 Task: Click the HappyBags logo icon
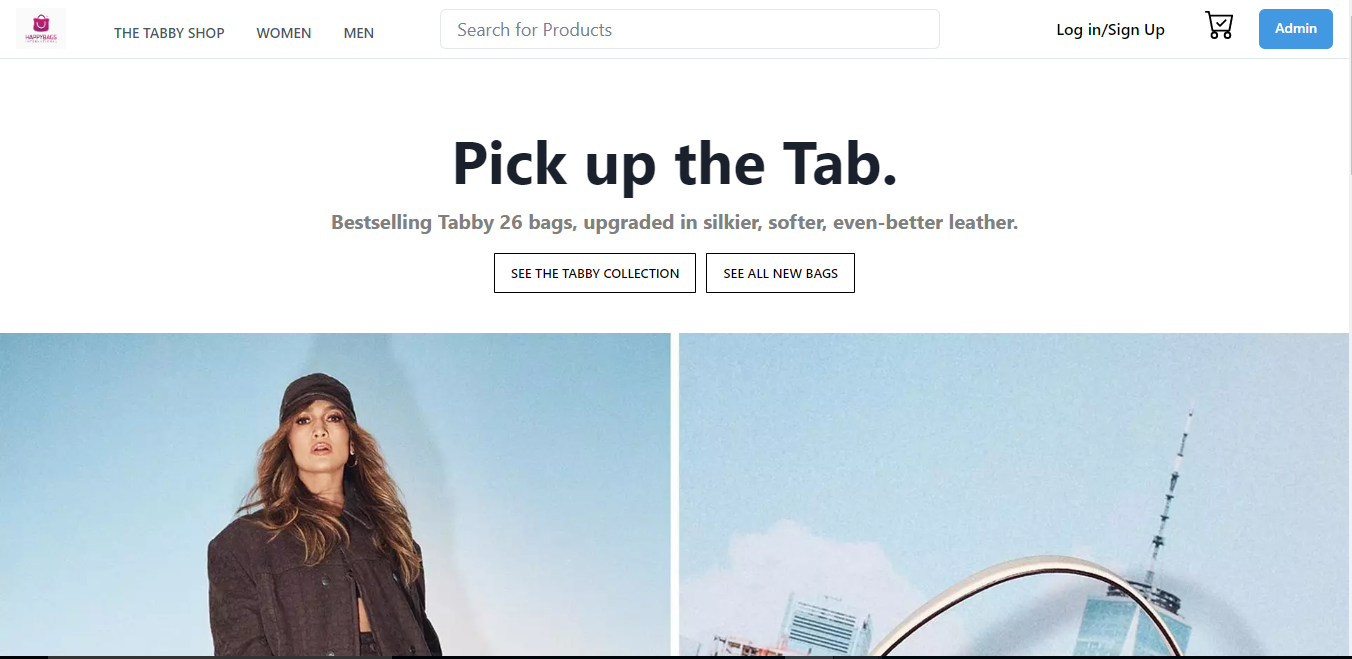pyautogui.click(x=41, y=28)
